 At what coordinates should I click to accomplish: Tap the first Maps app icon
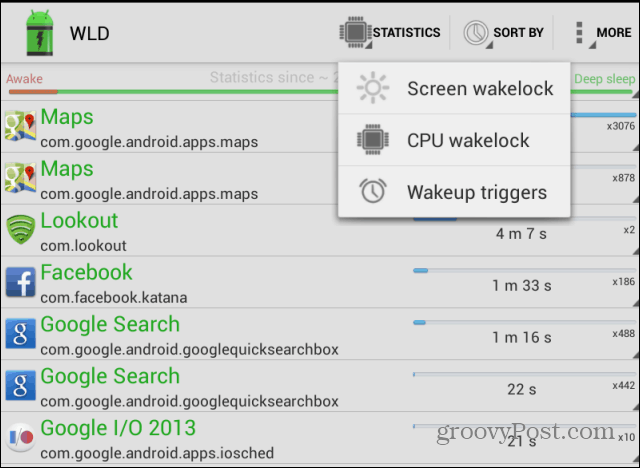pyautogui.click(x=20, y=126)
